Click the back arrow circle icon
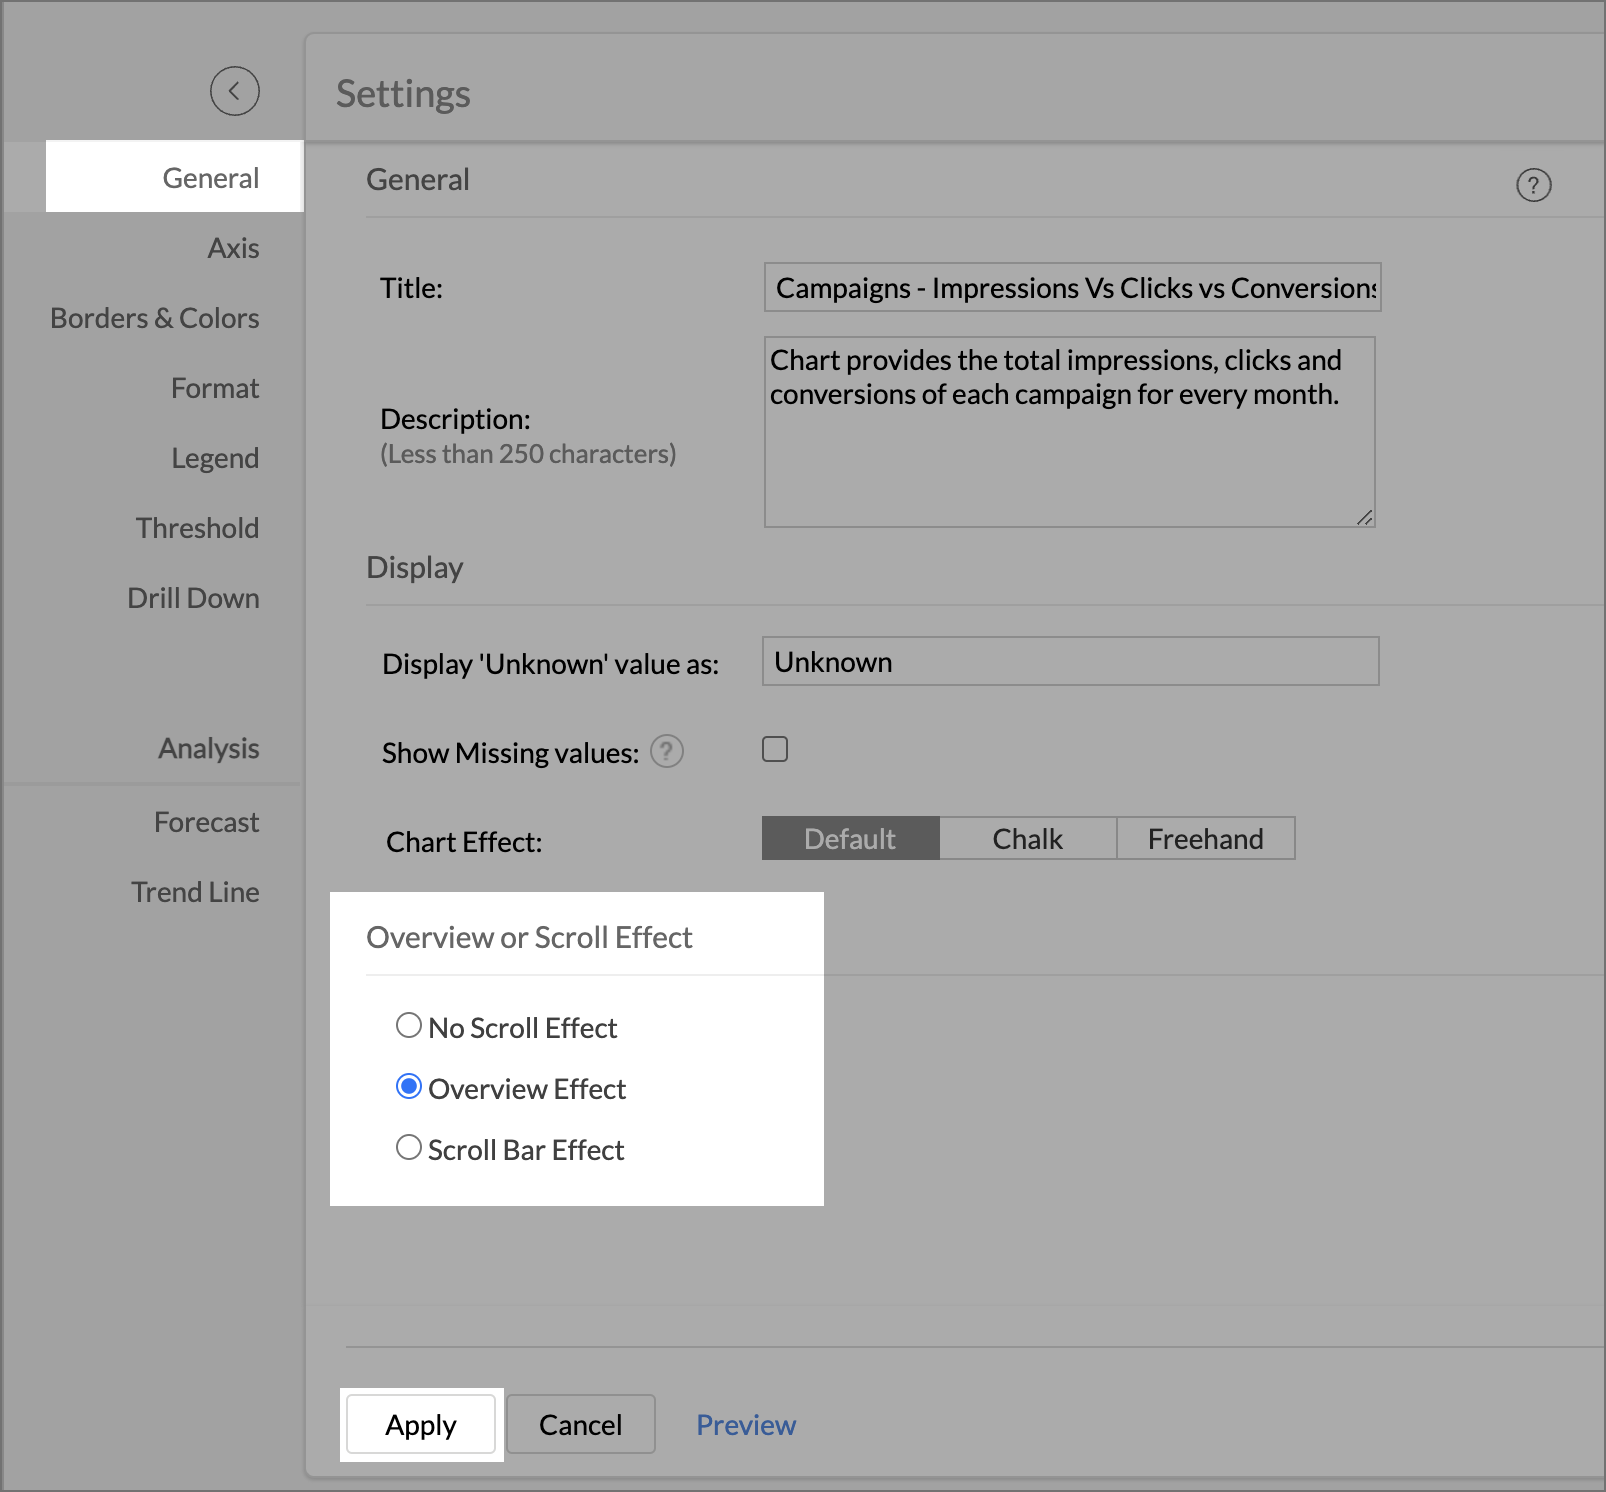Image resolution: width=1606 pixels, height=1492 pixels. click(235, 91)
